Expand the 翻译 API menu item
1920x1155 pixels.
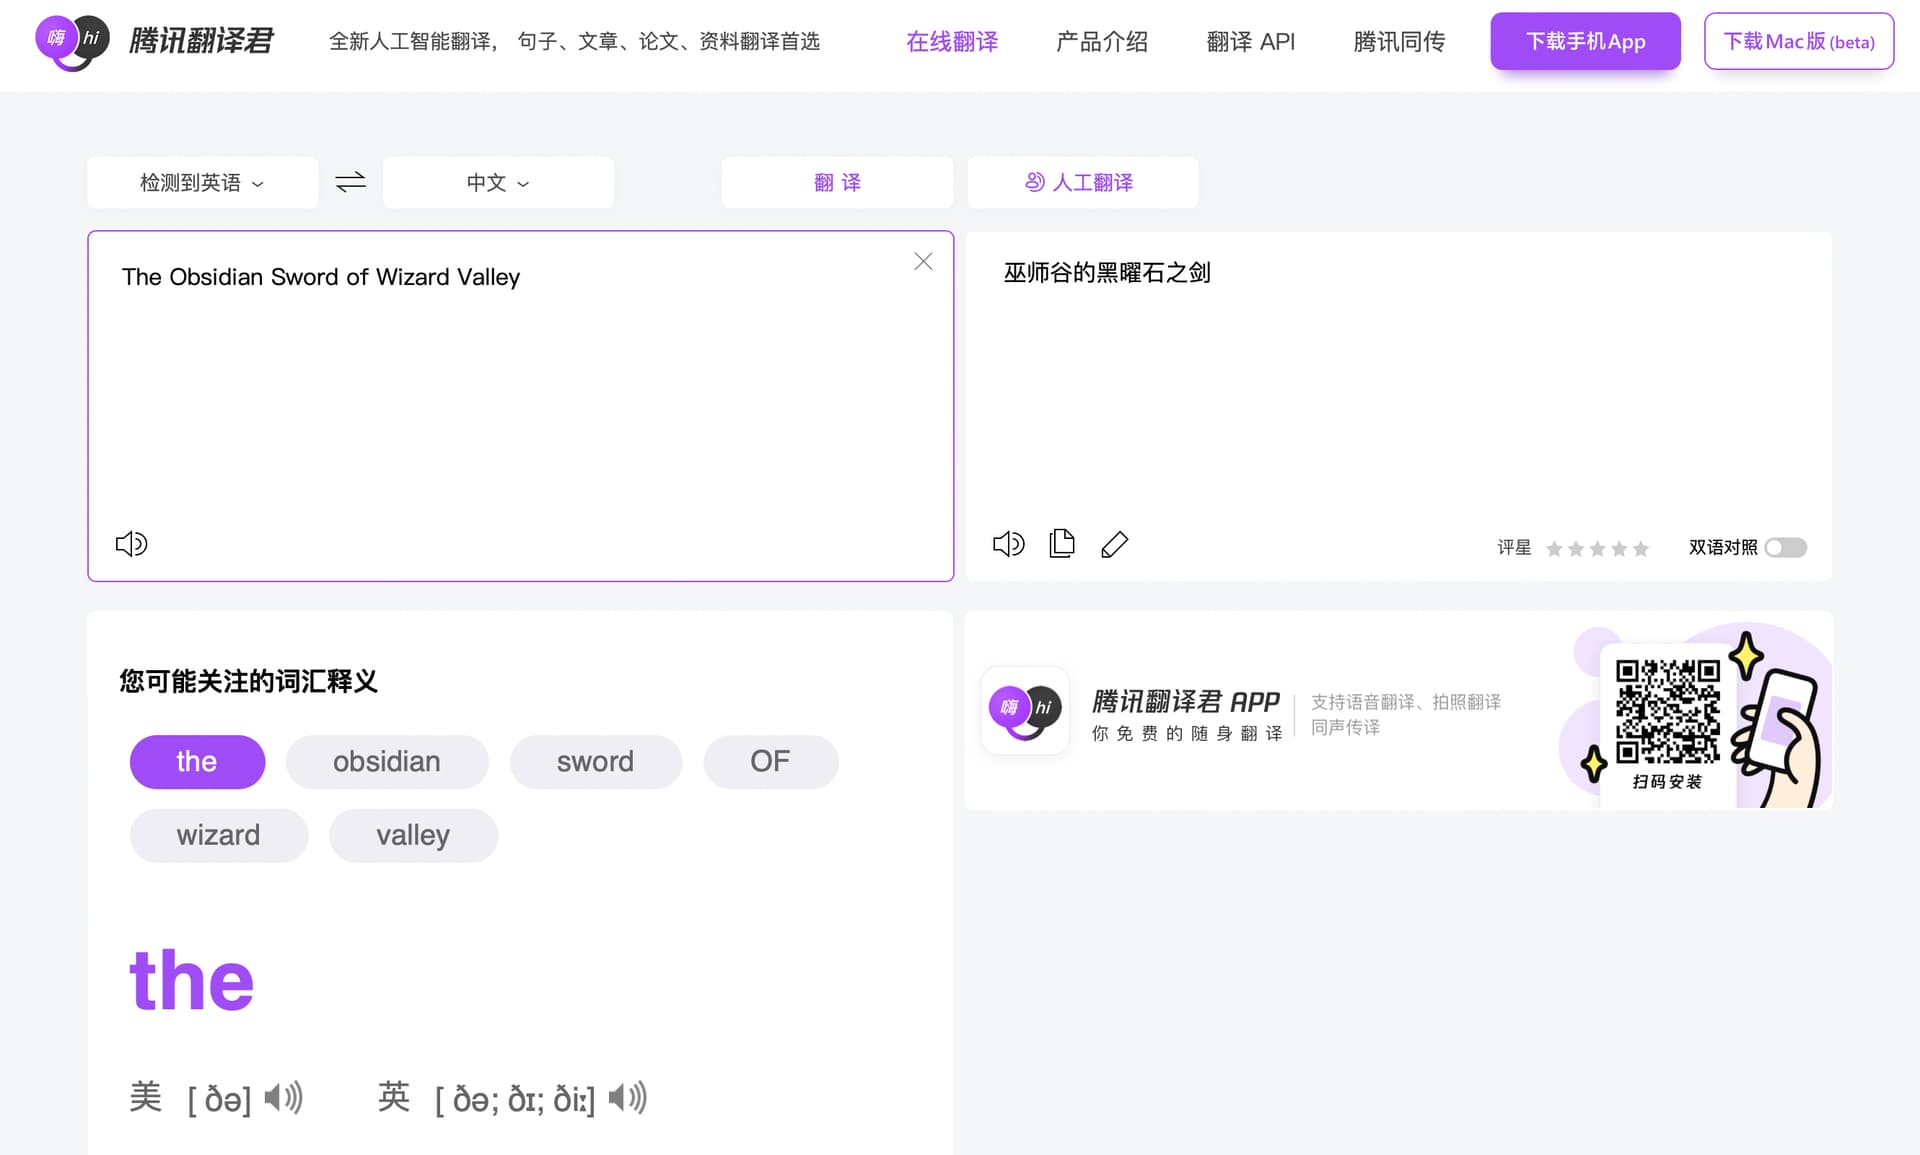(x=1250, y=41)
